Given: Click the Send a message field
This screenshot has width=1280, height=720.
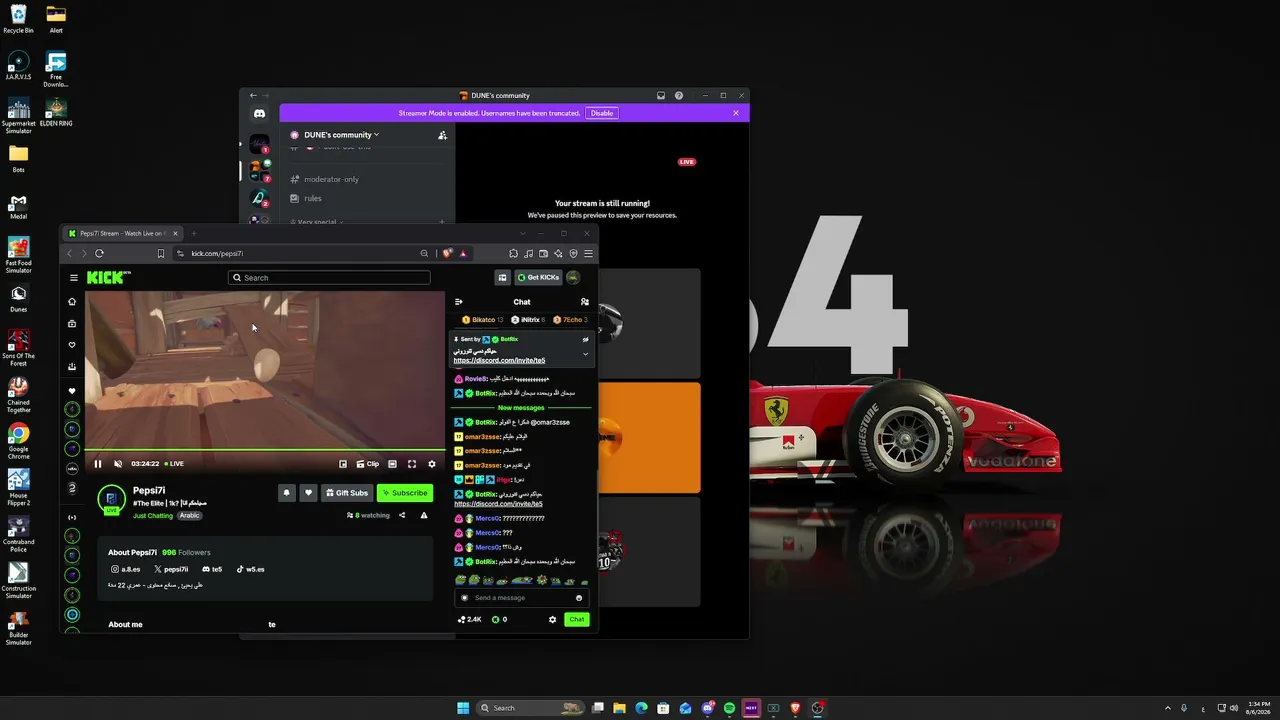Looking at the screenshot, I should (521, 598).
